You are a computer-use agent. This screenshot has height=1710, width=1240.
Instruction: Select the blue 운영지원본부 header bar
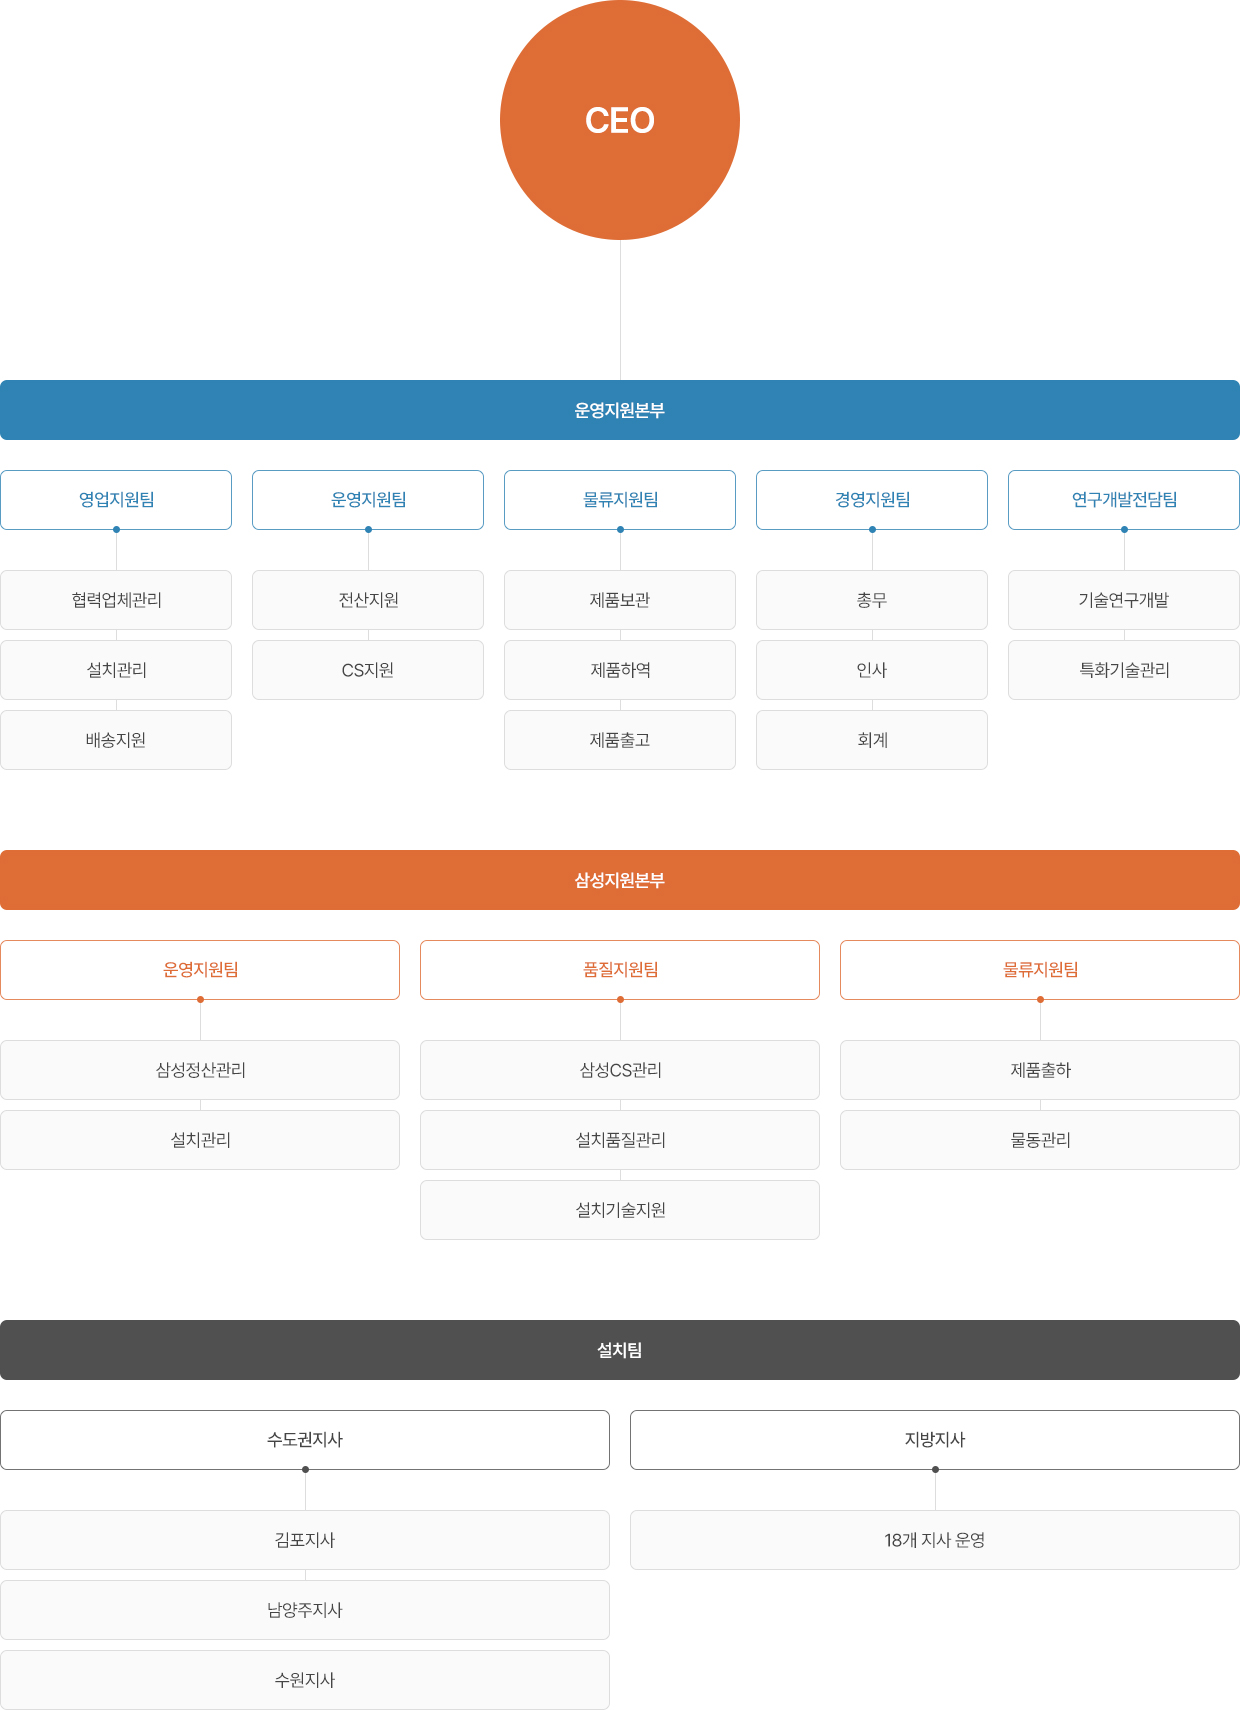coord(620,410)
